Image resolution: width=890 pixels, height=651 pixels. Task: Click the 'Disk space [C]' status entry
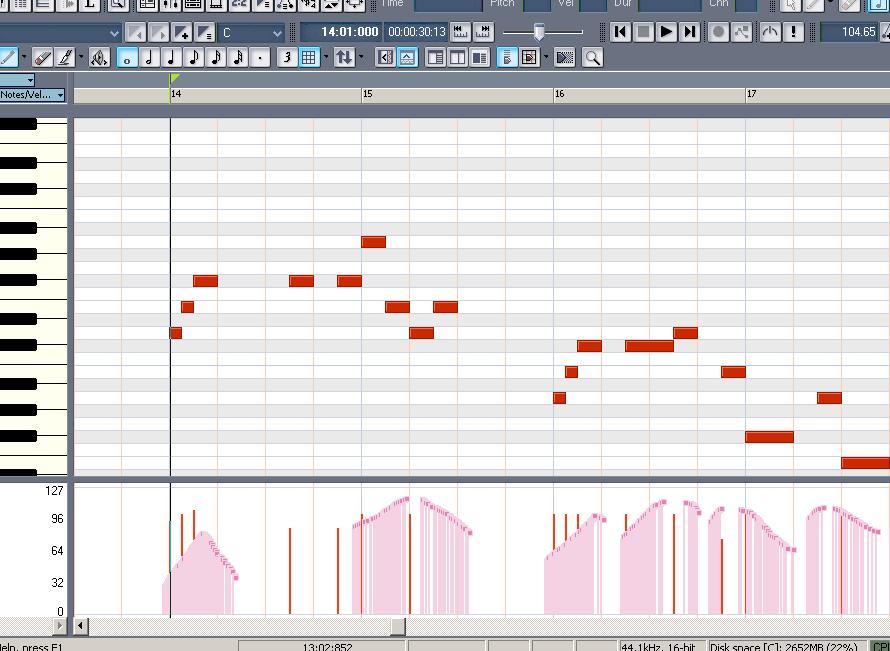(787, 646)
